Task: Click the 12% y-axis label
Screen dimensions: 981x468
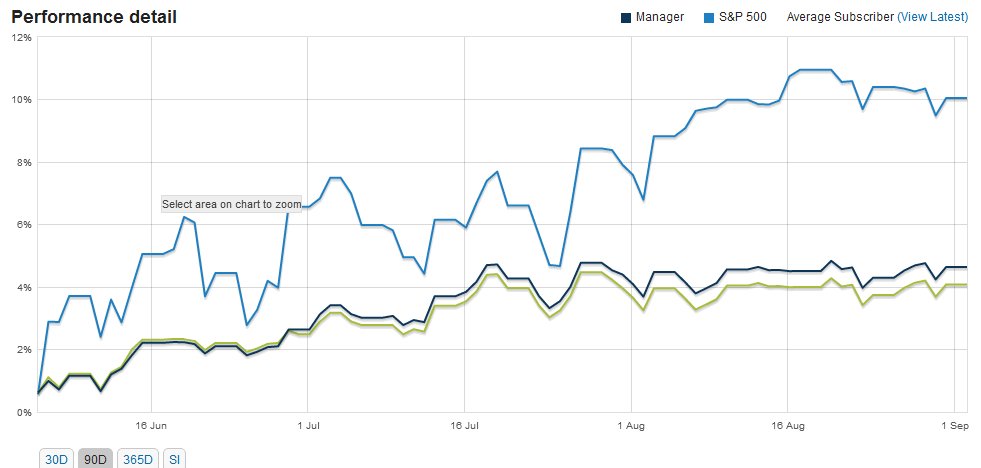Action: 21,37
